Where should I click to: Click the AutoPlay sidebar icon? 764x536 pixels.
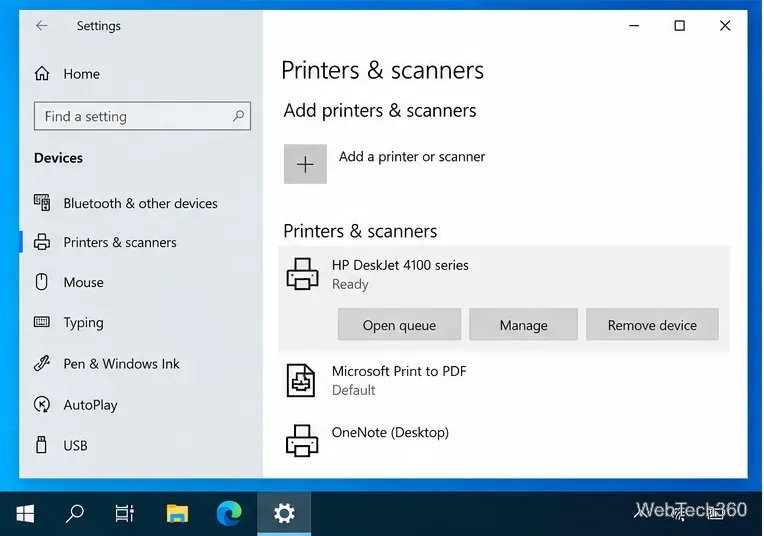point(42,404)
